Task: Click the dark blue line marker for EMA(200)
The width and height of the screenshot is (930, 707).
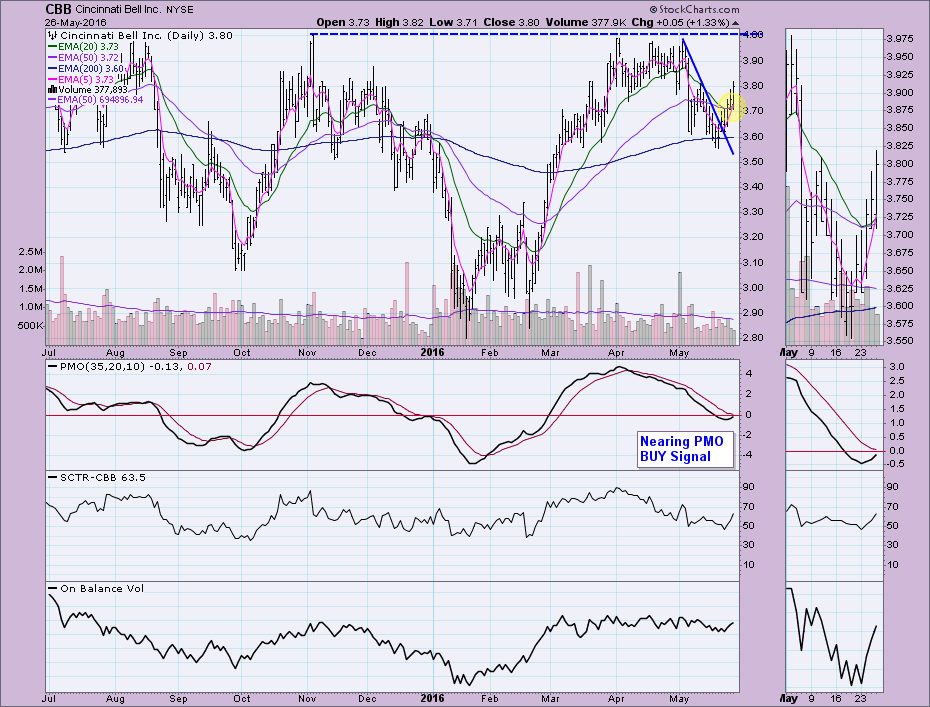Action: tap(53, 68)
